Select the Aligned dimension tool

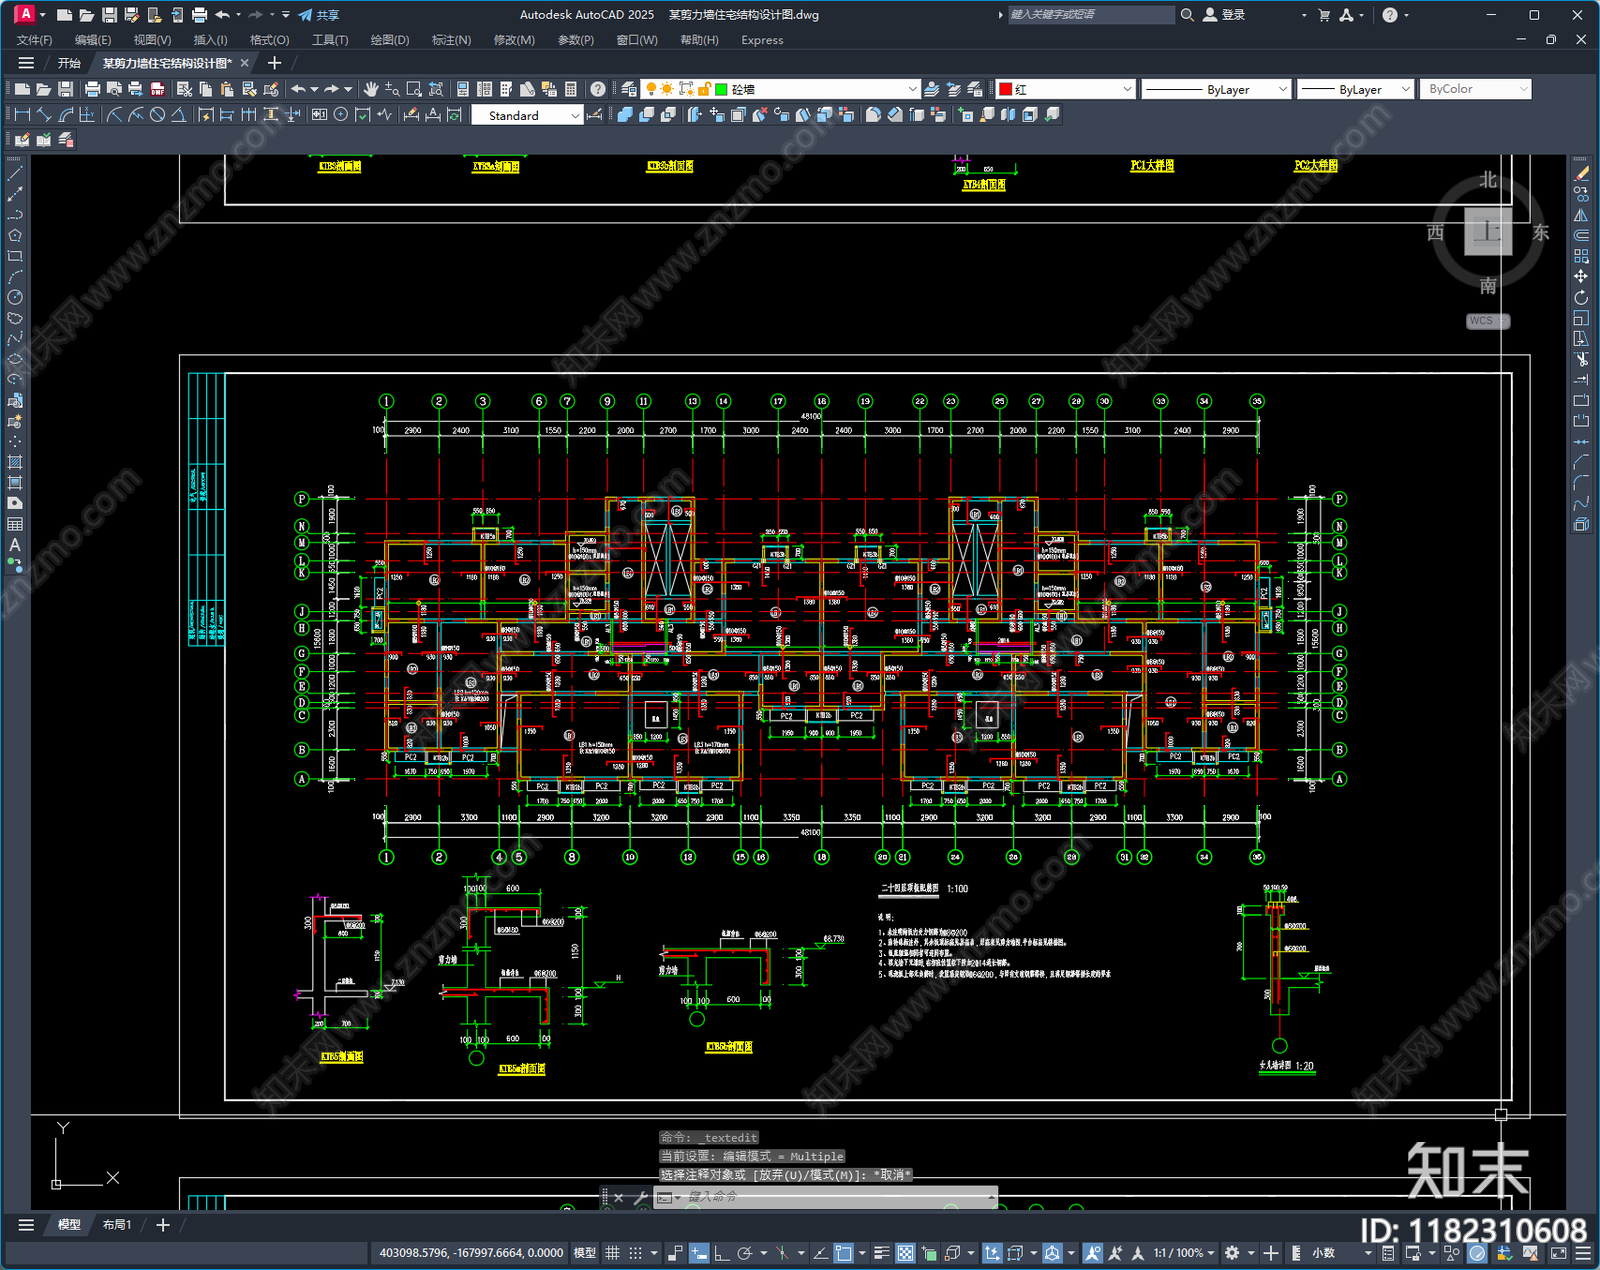[x=44, y=115]
